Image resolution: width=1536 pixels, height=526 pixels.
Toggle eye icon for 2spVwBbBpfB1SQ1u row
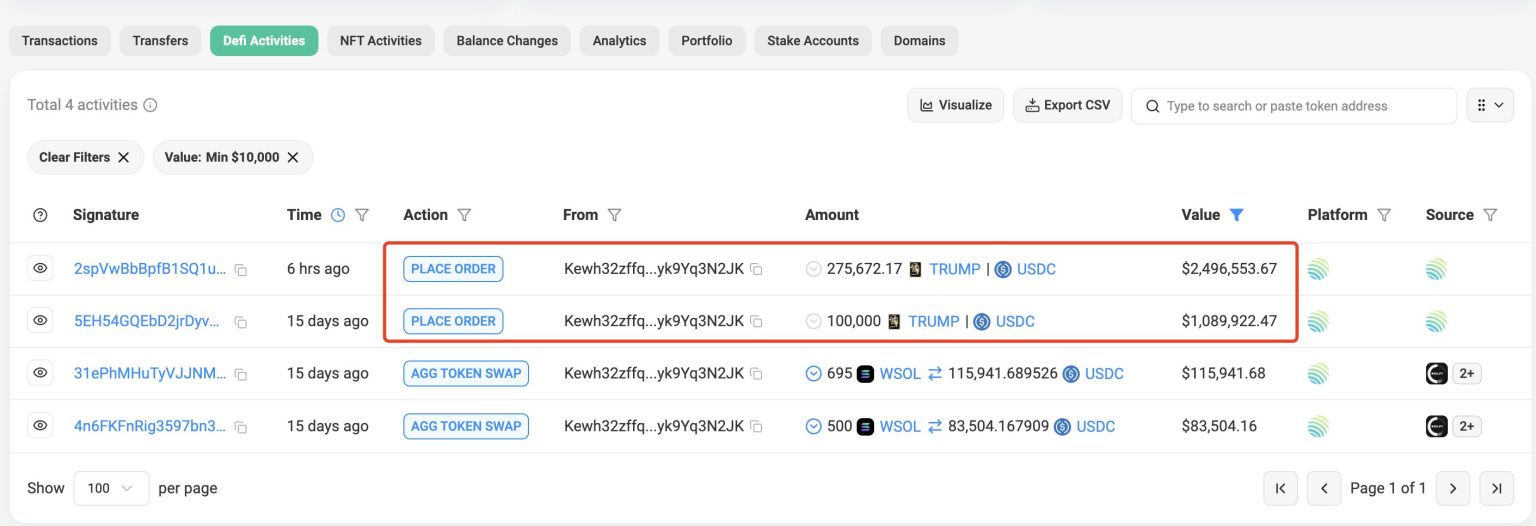click(x=40, y=269)
